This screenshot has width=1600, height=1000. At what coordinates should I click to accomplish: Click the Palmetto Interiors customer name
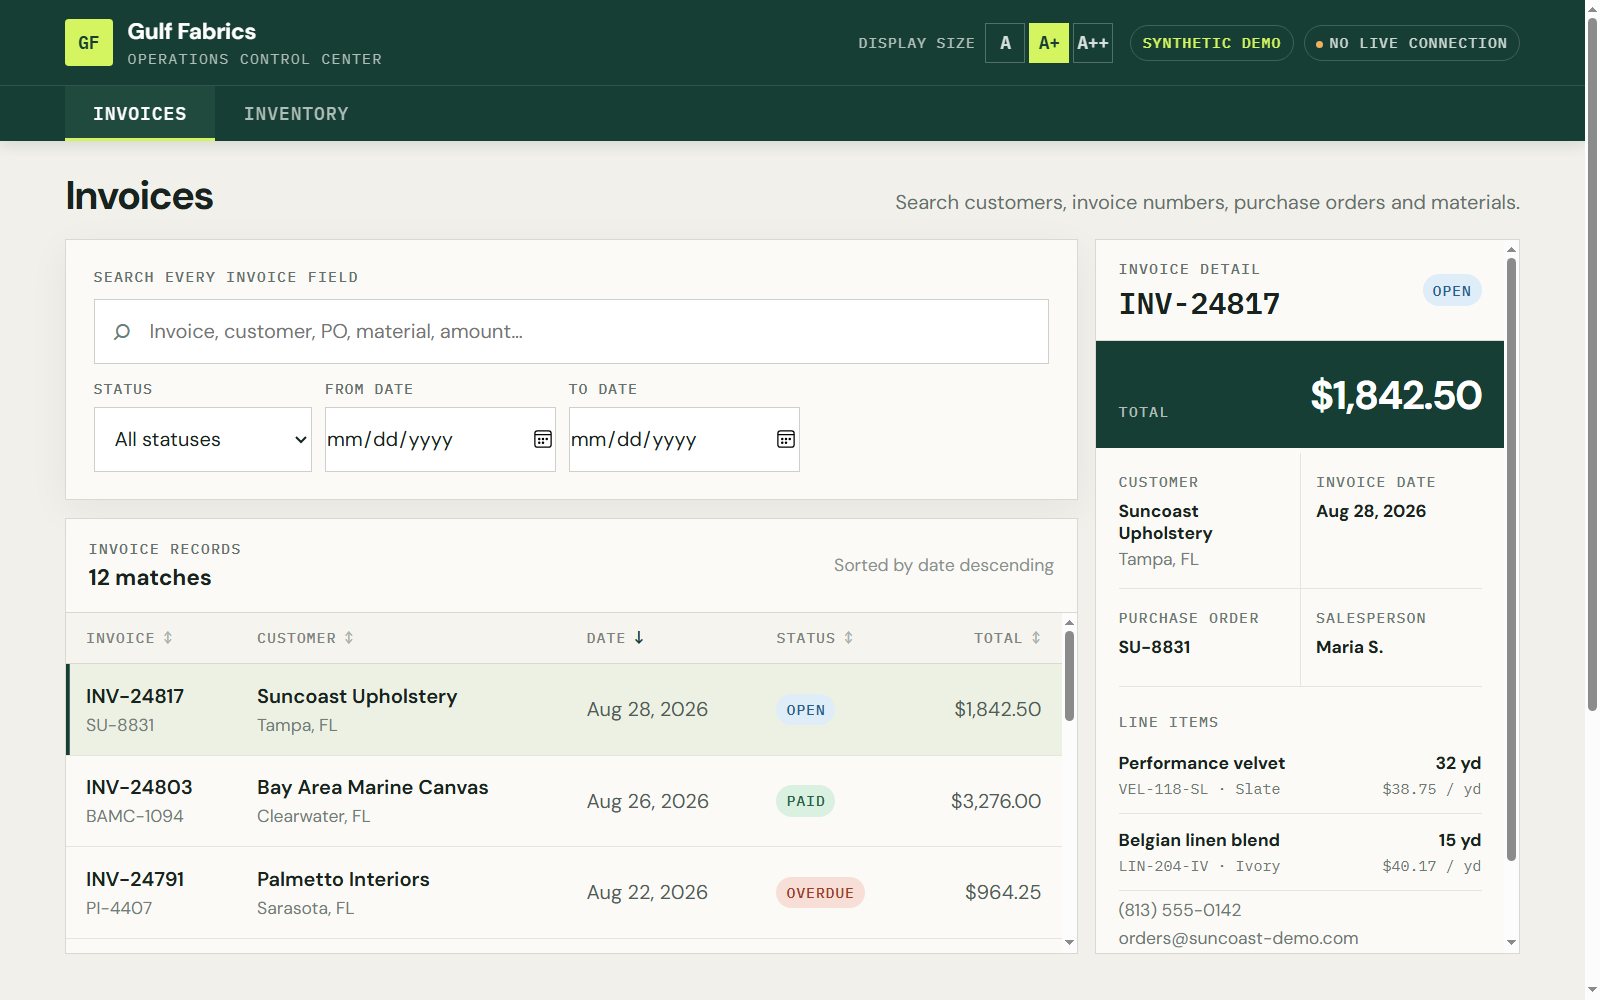[343, 879]
